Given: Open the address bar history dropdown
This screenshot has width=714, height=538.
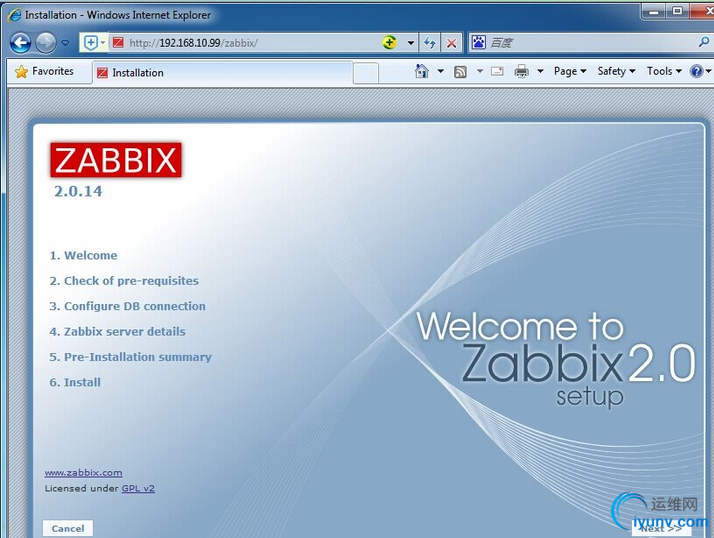Looking at the screenshot, I should (x=410, y=43).
